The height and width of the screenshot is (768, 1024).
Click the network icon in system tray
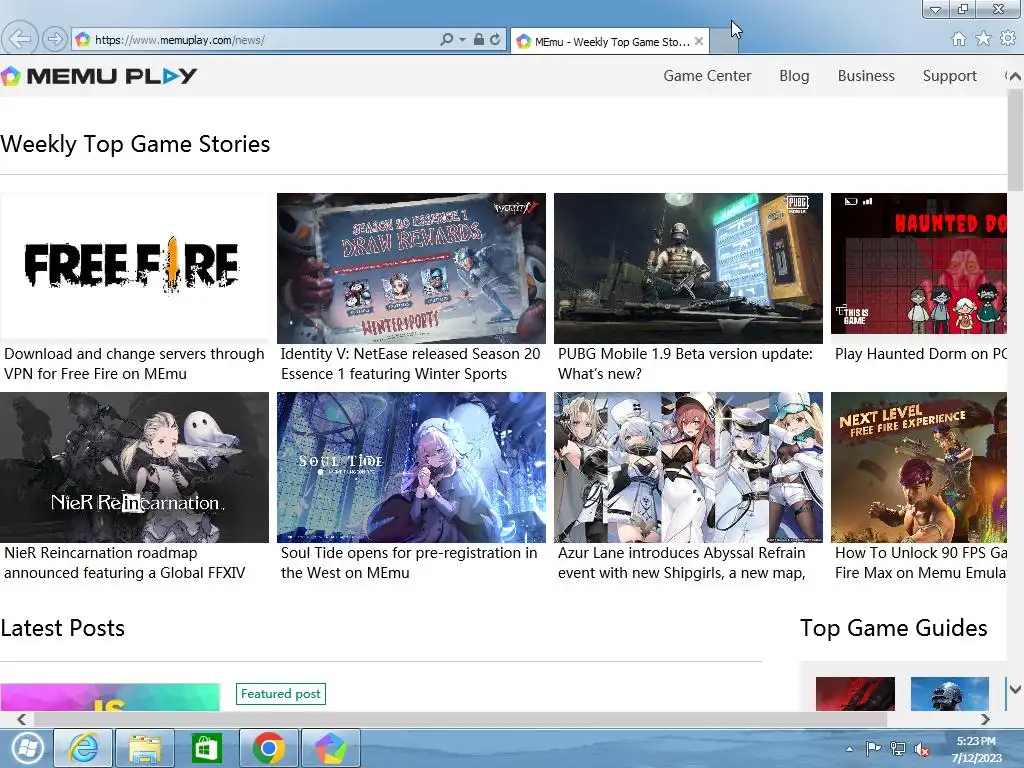pyautogui.click(x=898, y=749)
